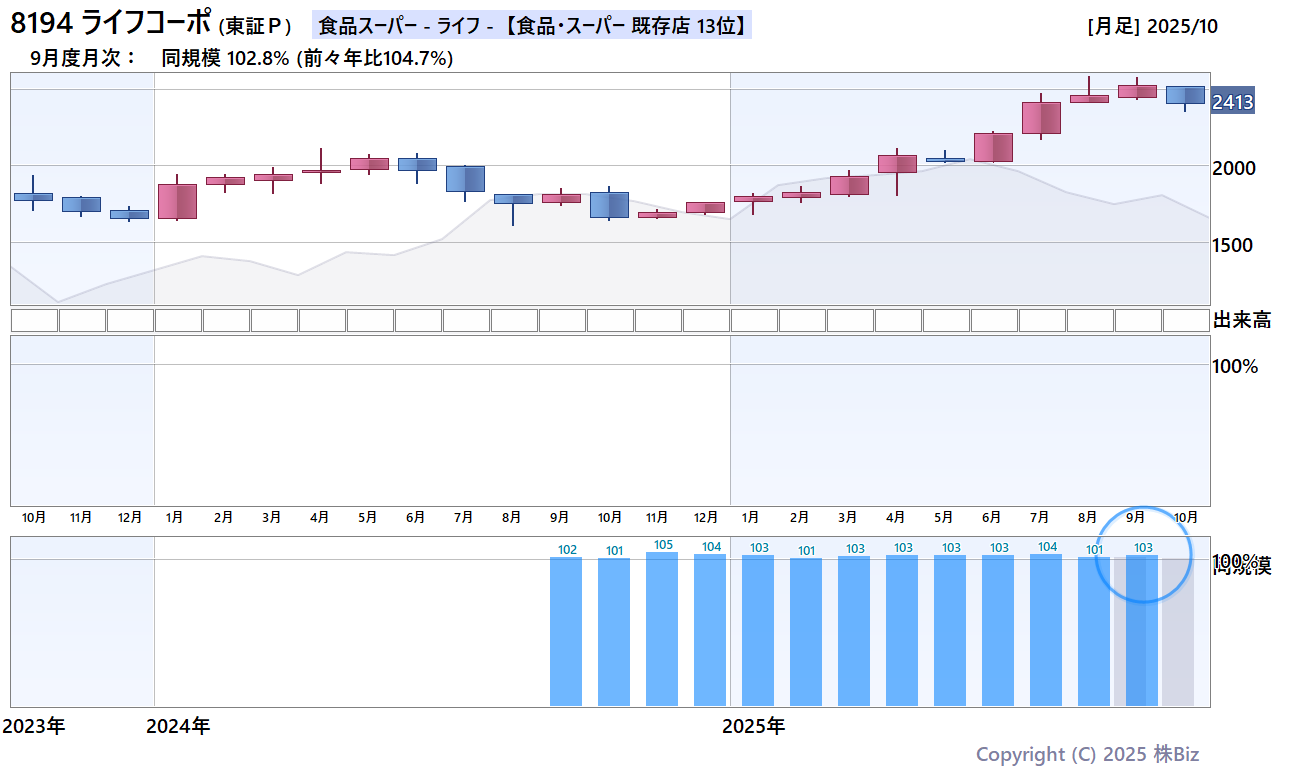Click the October 2025 blue candlestick
The height and width of the screenshot is (770, 1300).
click(1185, 95)
